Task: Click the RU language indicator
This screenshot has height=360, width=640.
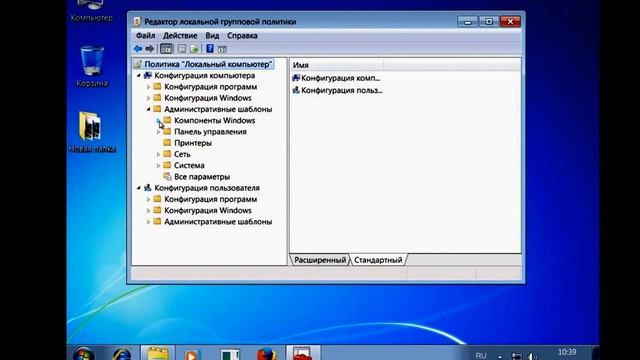Action: click(x=481, y=356)
